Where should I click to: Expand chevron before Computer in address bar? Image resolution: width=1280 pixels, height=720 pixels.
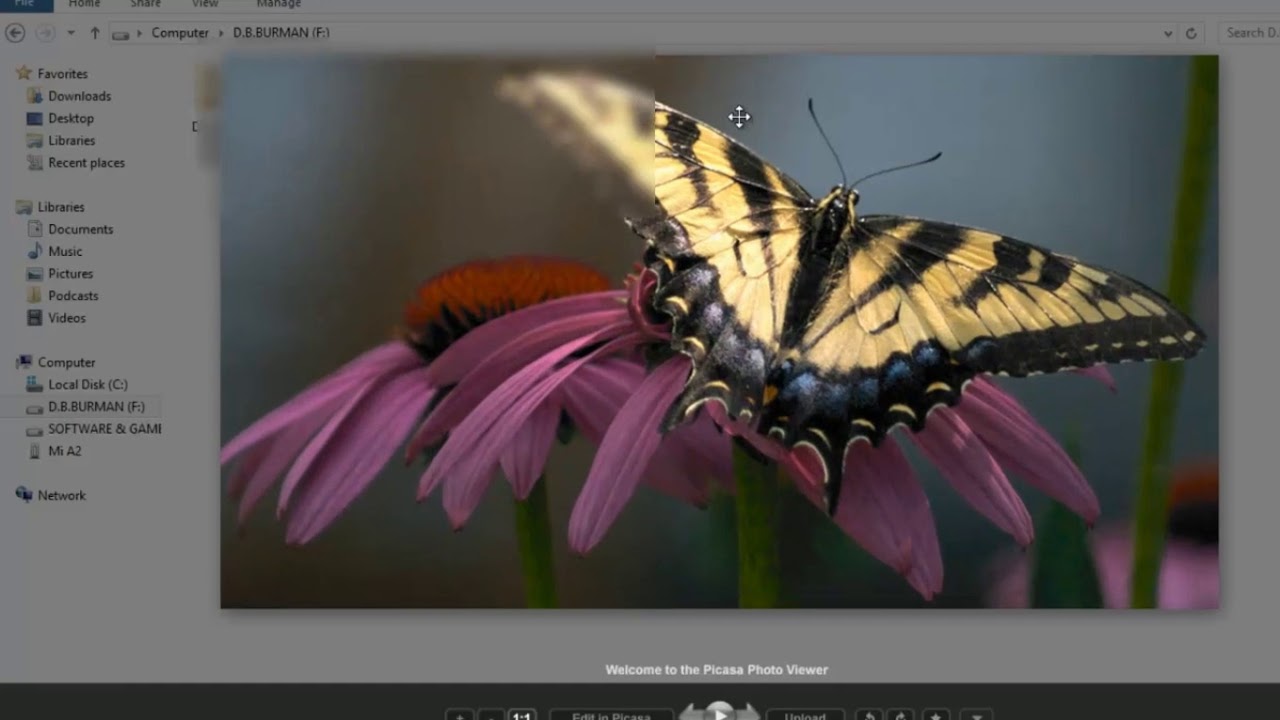(x=140, y=33)
